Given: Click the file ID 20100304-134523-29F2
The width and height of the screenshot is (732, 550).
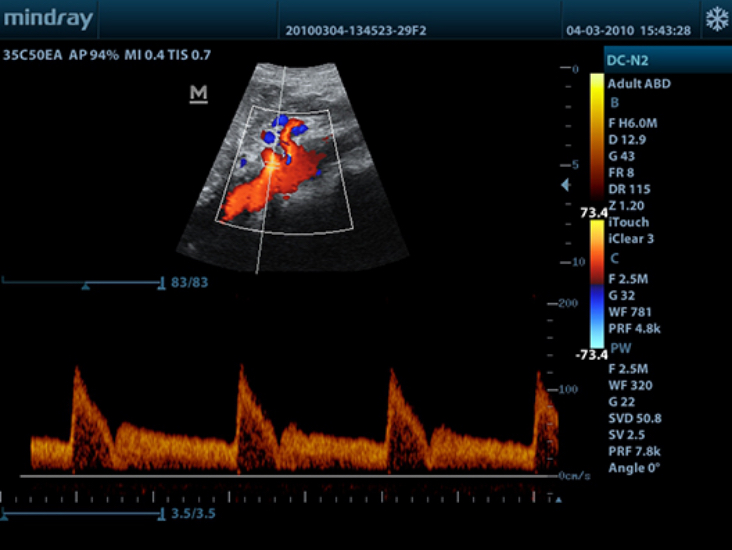Looking at the screenshot, I should click(x=356, y=31).
